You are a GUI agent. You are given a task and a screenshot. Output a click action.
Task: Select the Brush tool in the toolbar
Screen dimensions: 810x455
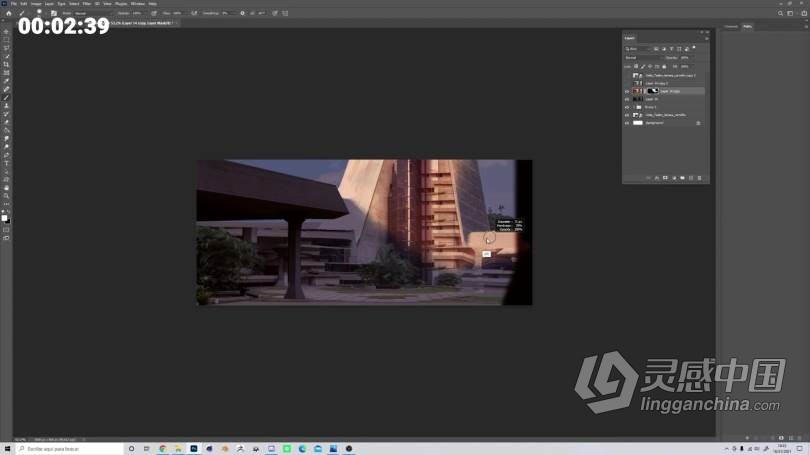coord(6,98)
